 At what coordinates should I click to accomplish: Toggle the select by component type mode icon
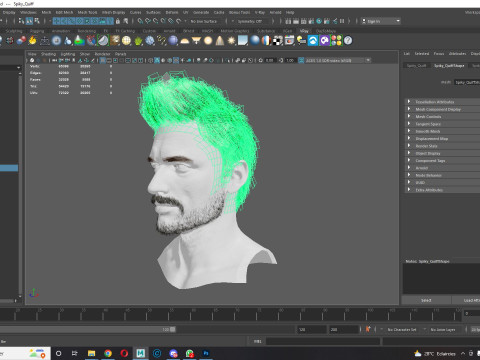[37, 21]
